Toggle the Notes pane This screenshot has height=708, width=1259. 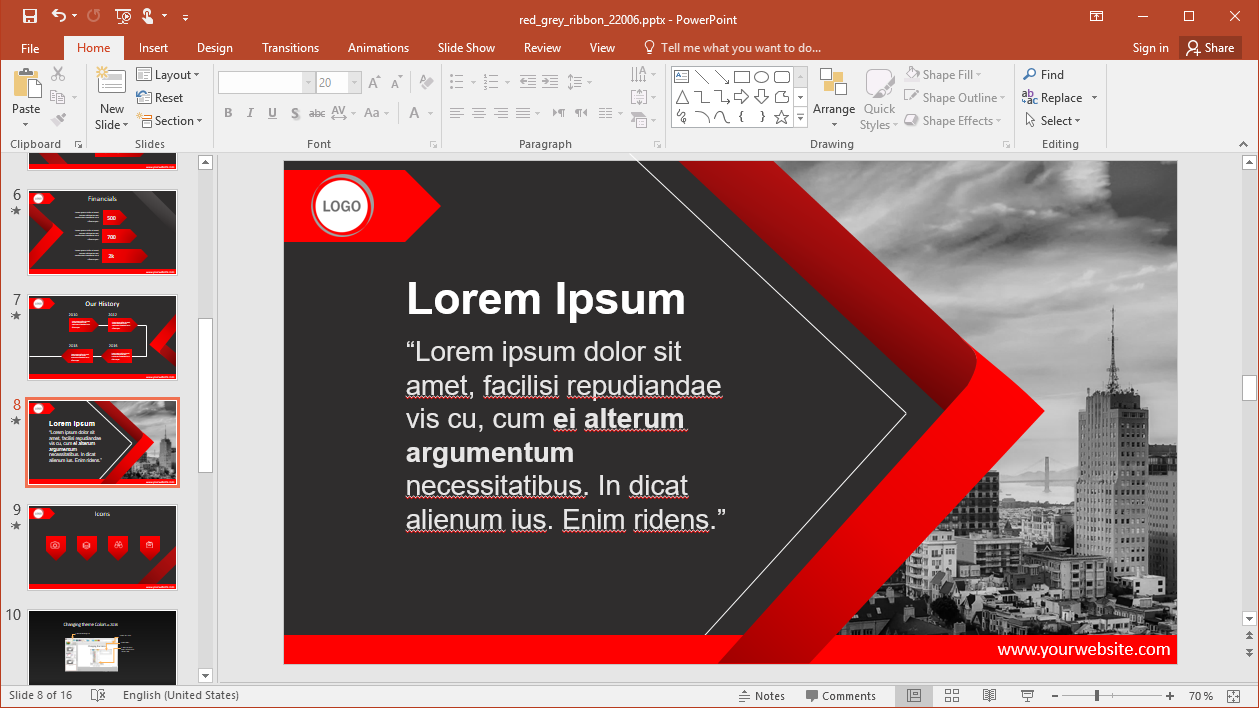pos(761,696)
